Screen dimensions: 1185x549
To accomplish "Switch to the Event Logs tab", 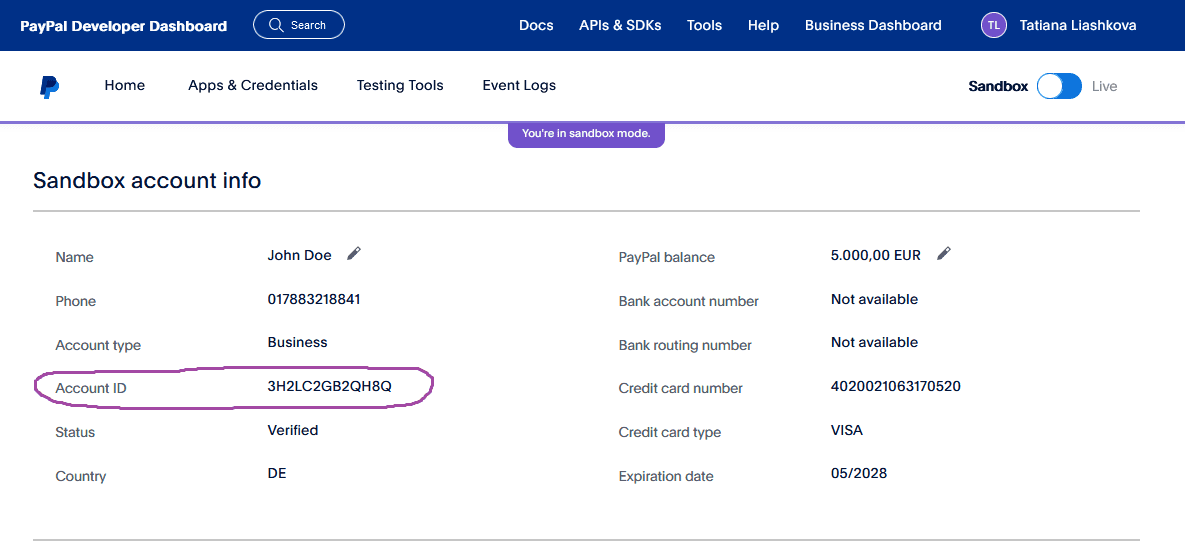I will (x=519, y=86).
